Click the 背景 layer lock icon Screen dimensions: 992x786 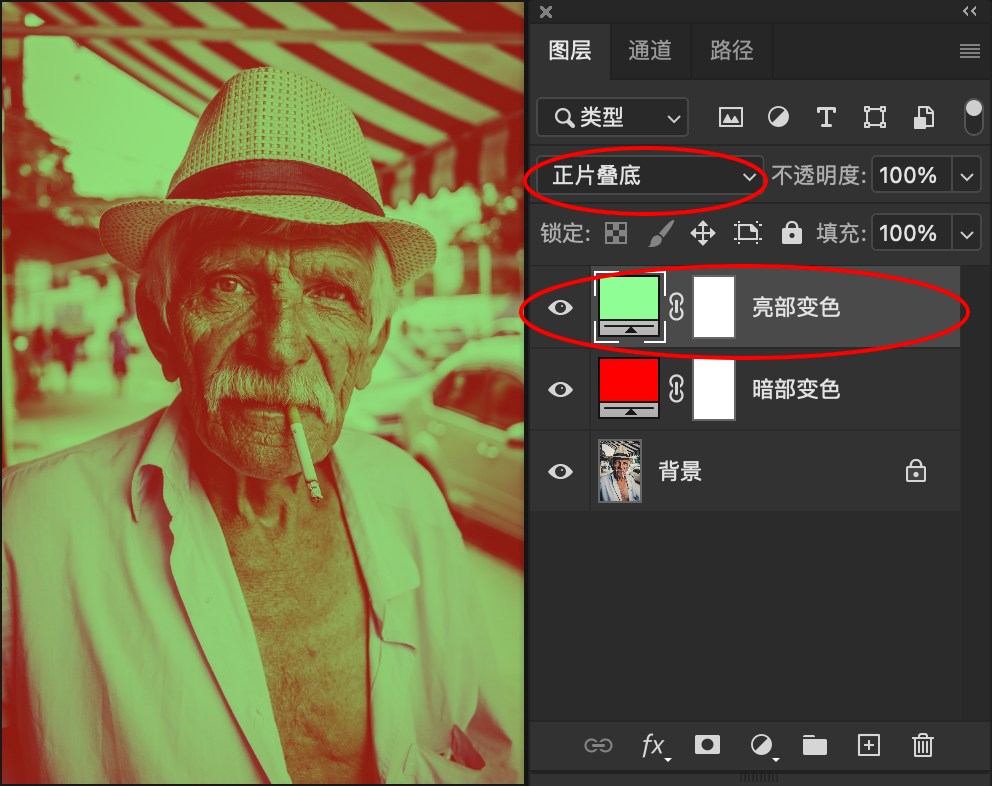point(915,471)
